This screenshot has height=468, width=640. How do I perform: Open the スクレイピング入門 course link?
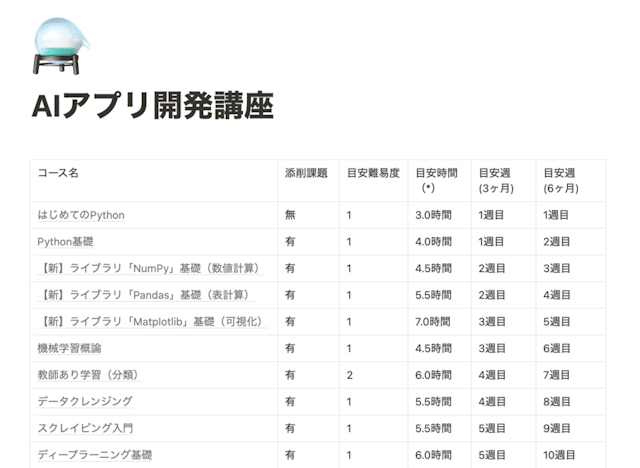pyautogui.click(x=85, y=428)
